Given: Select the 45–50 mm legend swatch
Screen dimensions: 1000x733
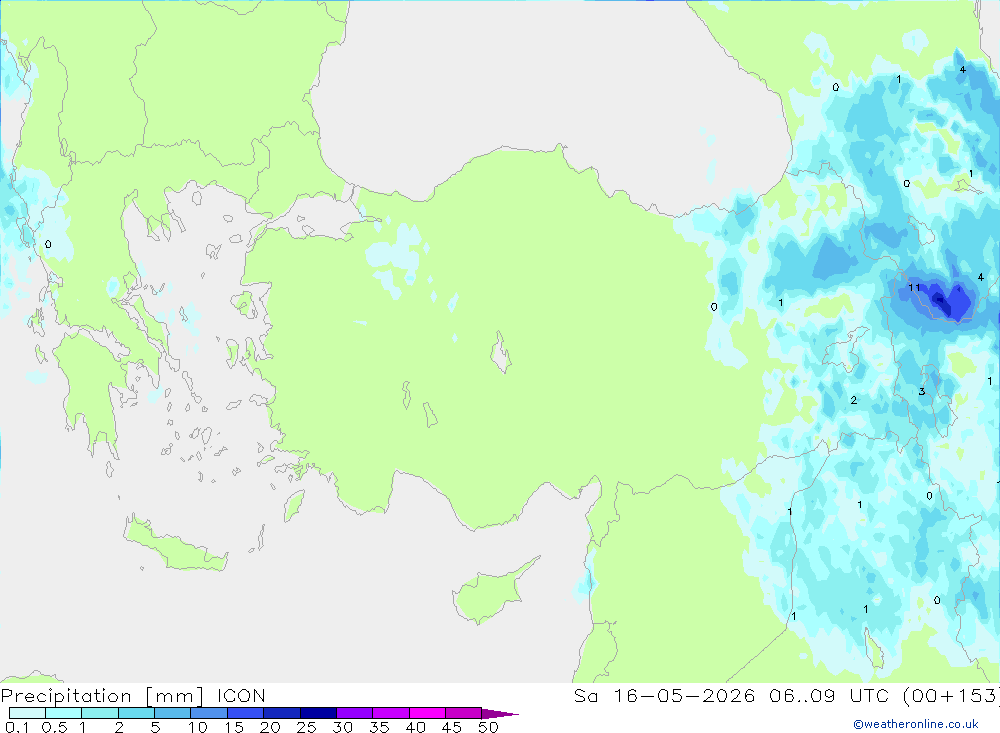Looking at the screenshot, I should coord(464,713).
